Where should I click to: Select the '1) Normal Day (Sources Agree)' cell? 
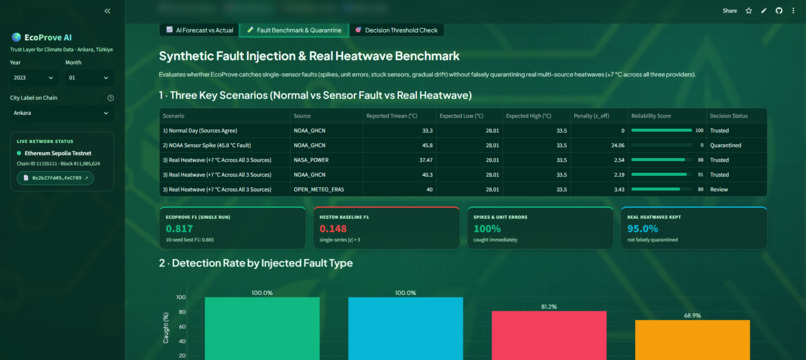tap(225, 131)
